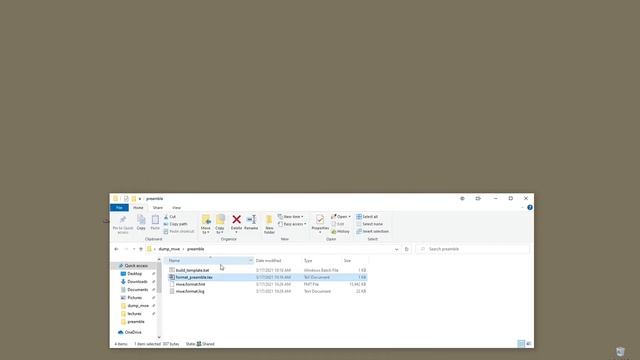The height and width of the screenshot is (360, 640).
Task: Choose Copy path in the ribbon
Action: [x=176, y=224]
